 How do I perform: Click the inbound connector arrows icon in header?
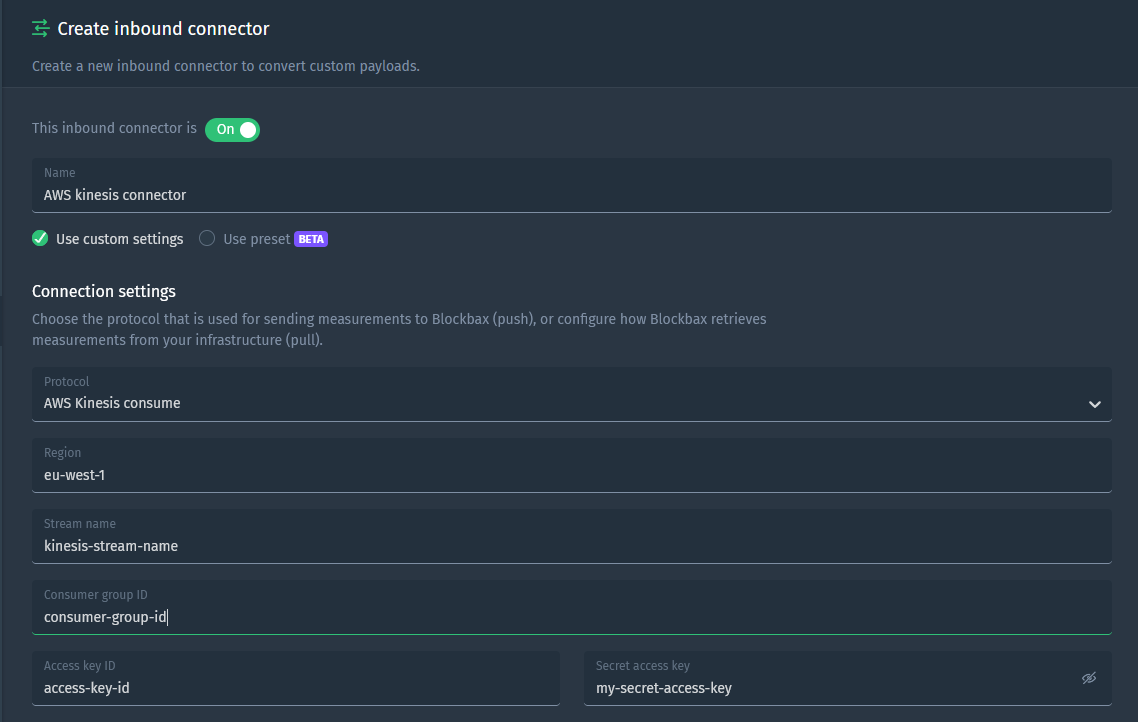click(41, 28)
